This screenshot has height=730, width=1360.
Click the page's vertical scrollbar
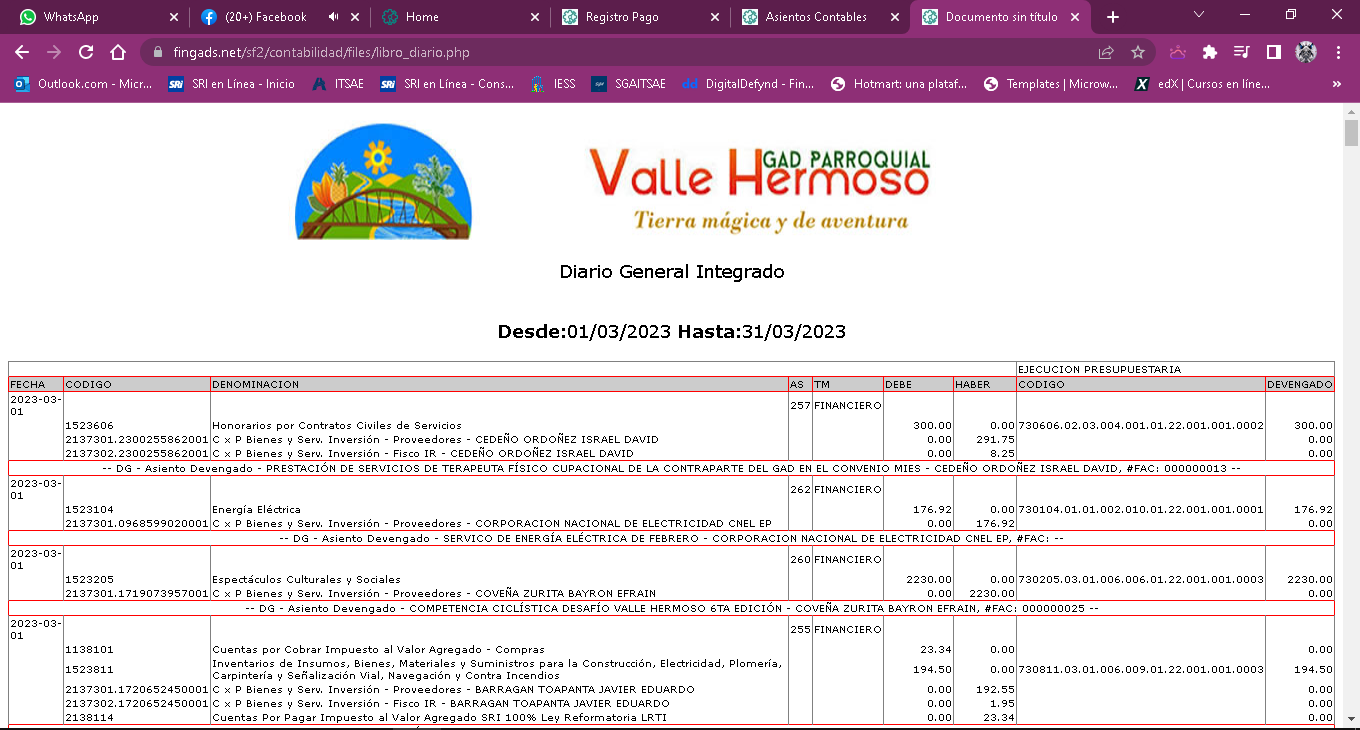(1351, 400)
